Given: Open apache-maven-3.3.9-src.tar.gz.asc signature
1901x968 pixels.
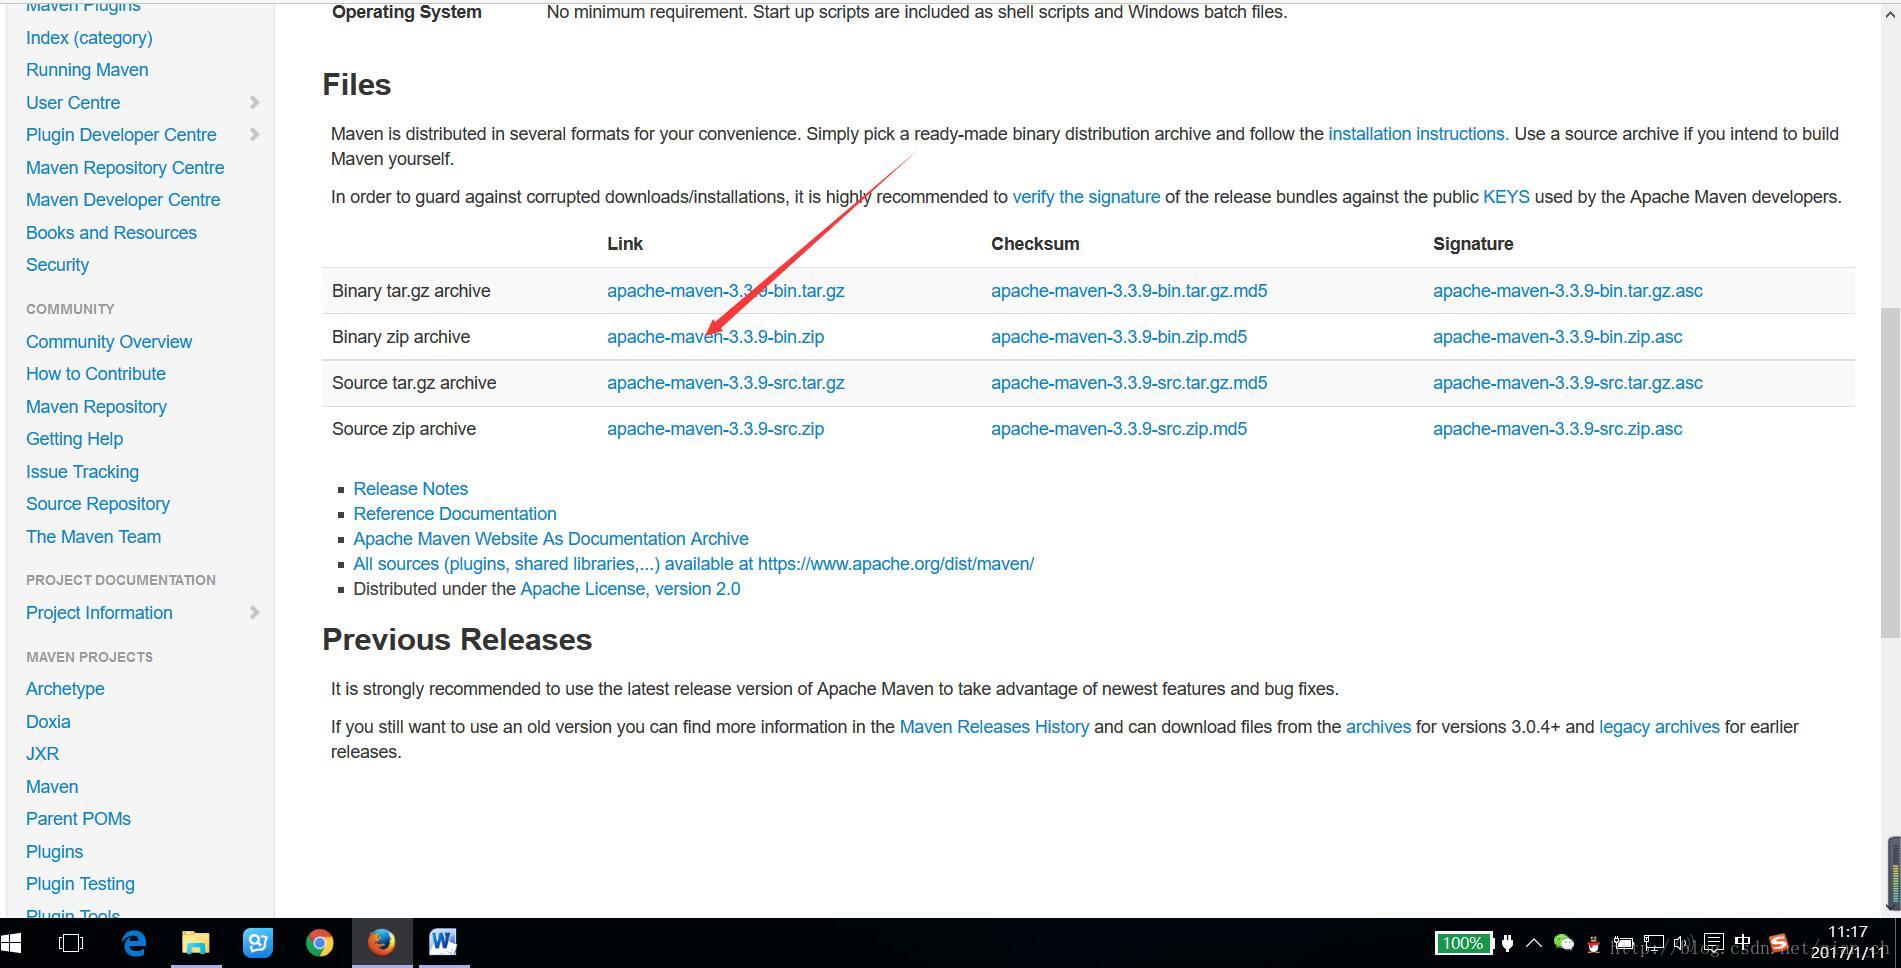Looking at the screenshot, I should click(x=1567, y=383).
